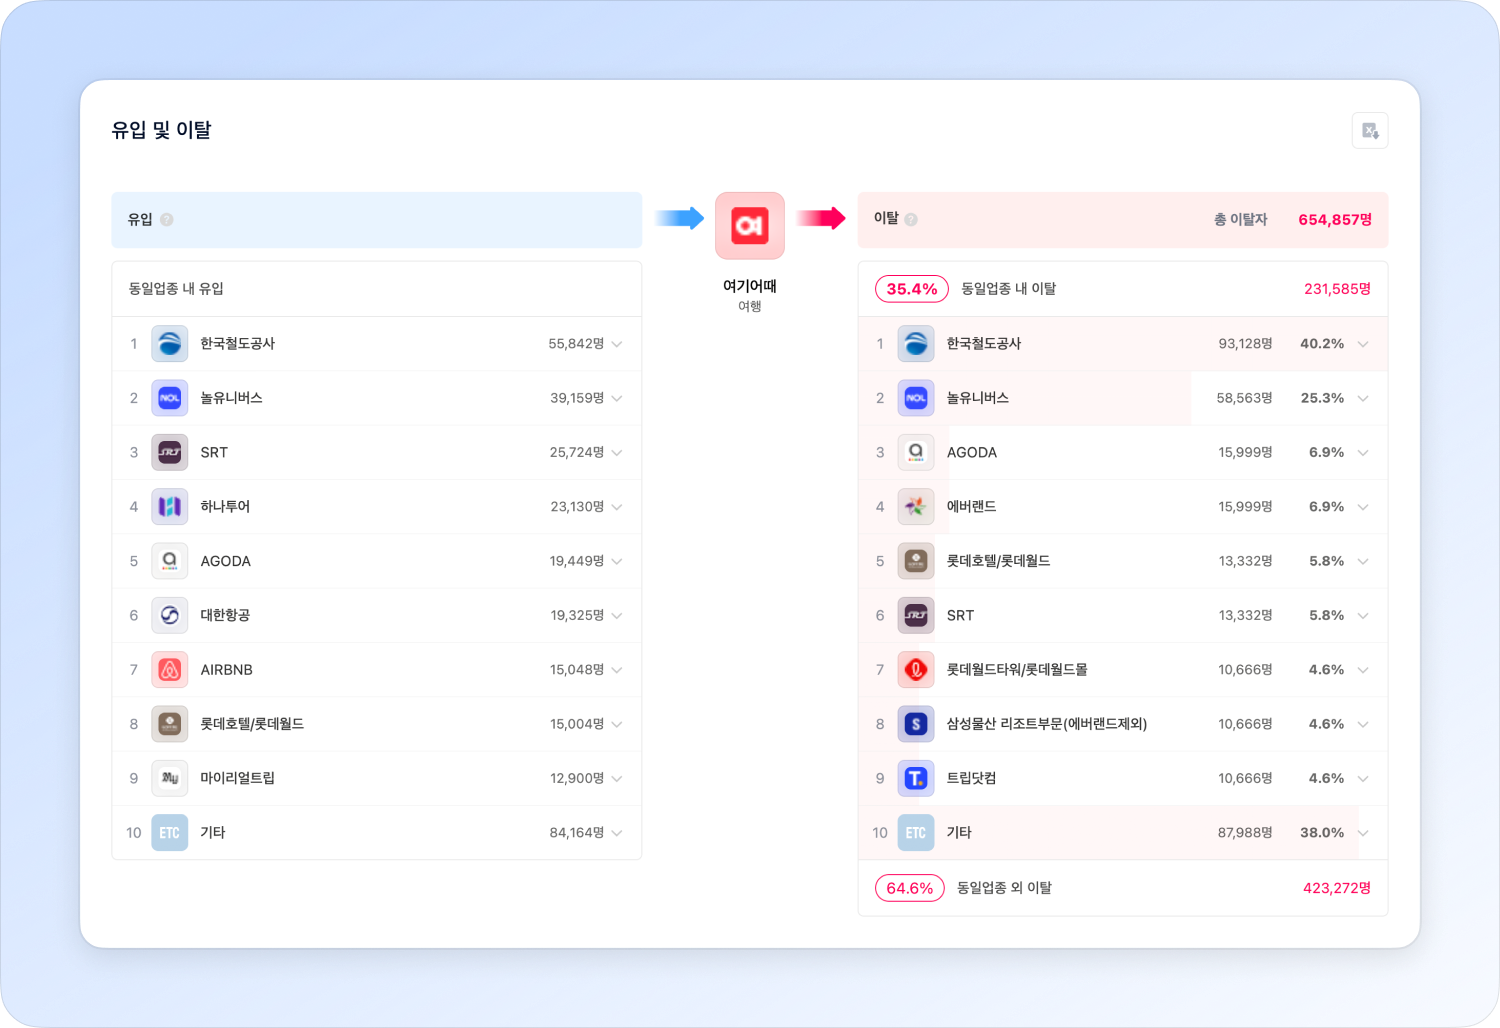
Task: Click the help icon next to 이탈
Action: [x=911, y=220]
